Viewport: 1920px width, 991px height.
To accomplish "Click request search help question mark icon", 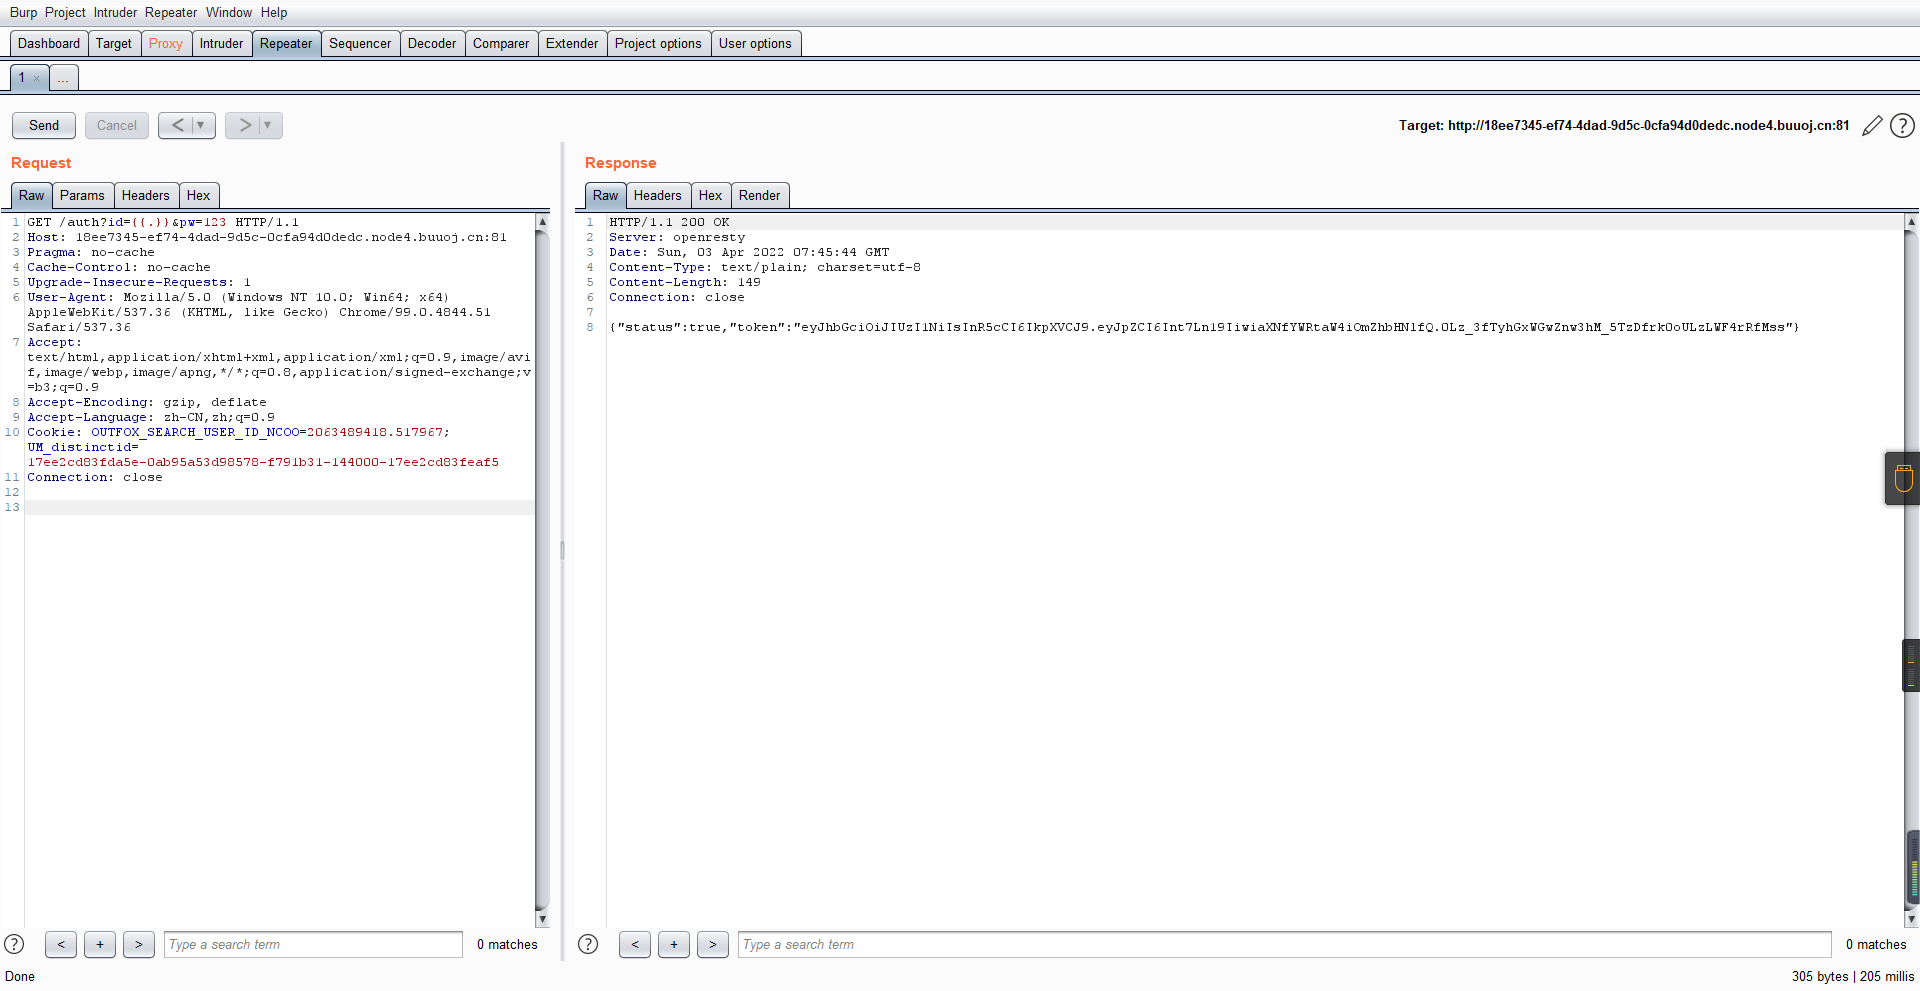I will [x=14, y=944].
